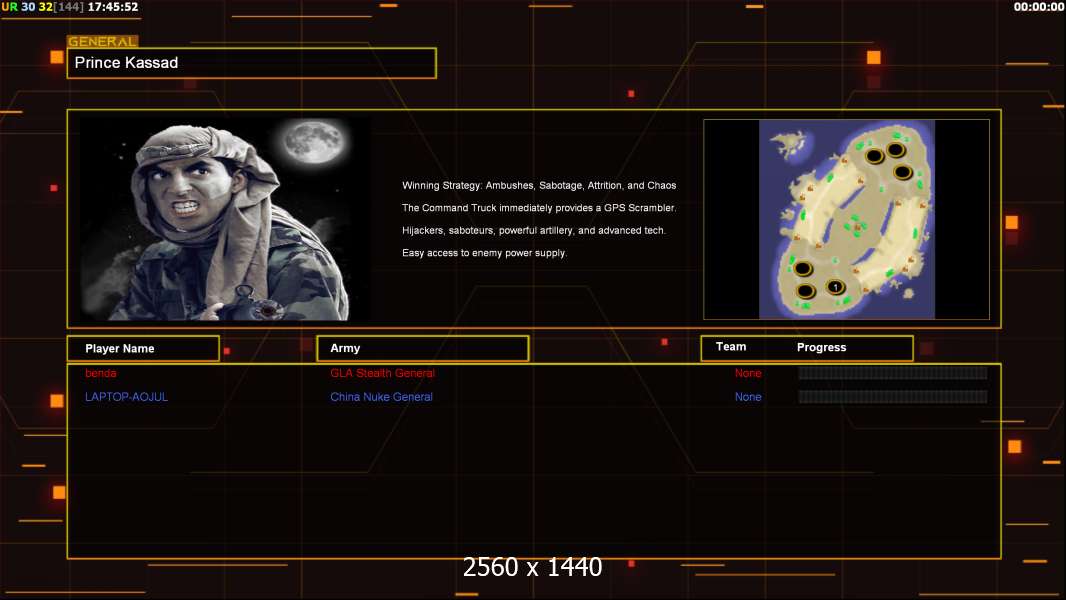Click the China Nuke General army entry
This screenshot has height=600, width=1066.
coord(381,397)
